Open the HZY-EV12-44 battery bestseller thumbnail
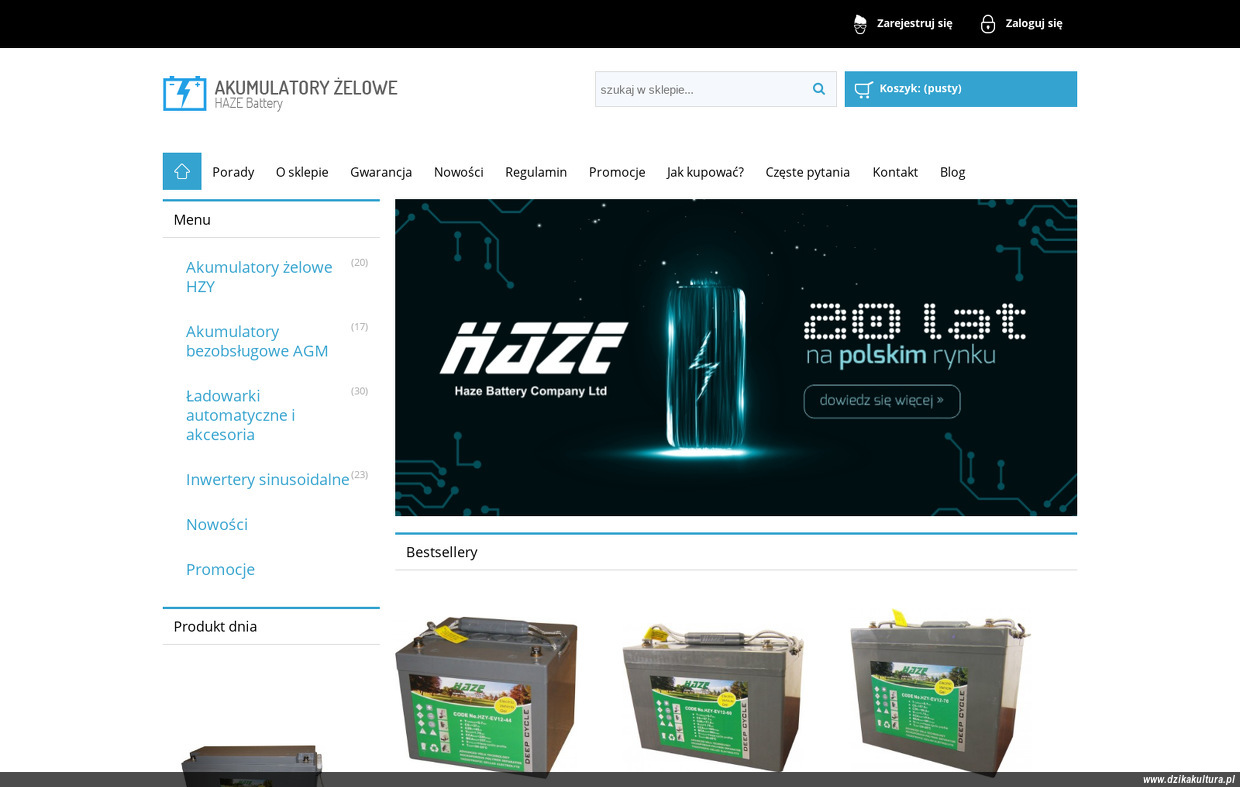Viewport: 1240px width, 787px height. [486, 695]
